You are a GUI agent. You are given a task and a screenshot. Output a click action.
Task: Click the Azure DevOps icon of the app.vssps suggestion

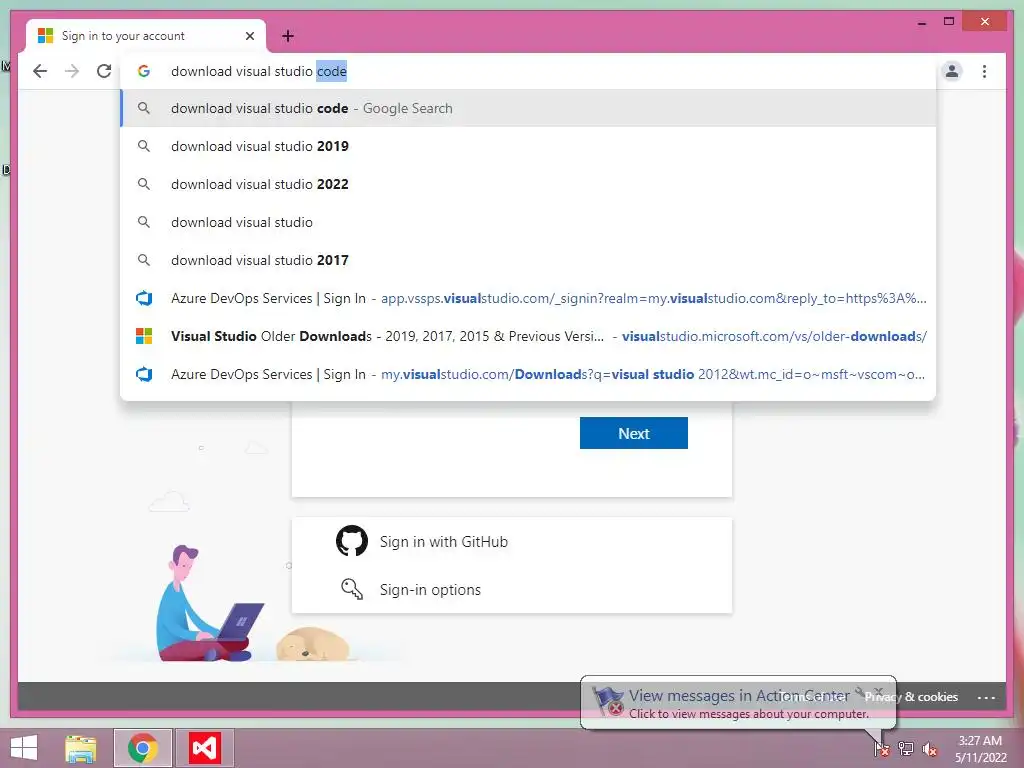click(x=144, y=298)
